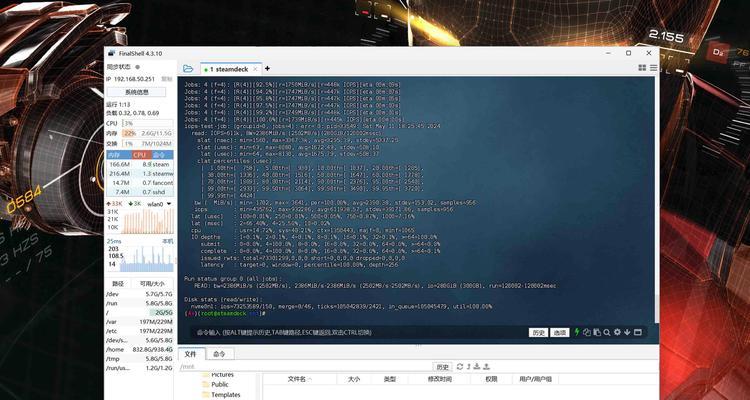Click the CPU 3% usage bar

pyautogui.click(x=147, y=123)
